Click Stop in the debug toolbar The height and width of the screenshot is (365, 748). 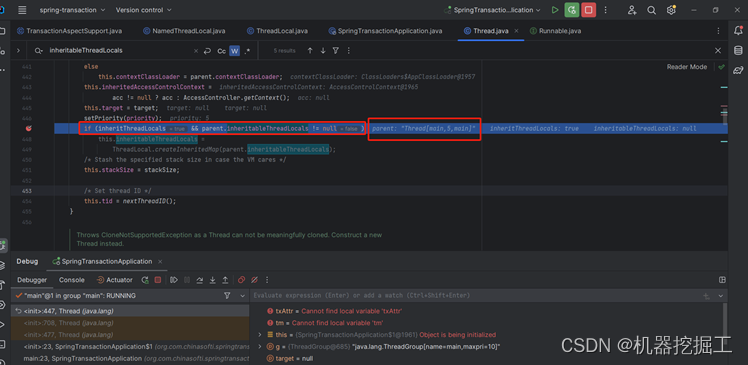[x=158, y=280]
